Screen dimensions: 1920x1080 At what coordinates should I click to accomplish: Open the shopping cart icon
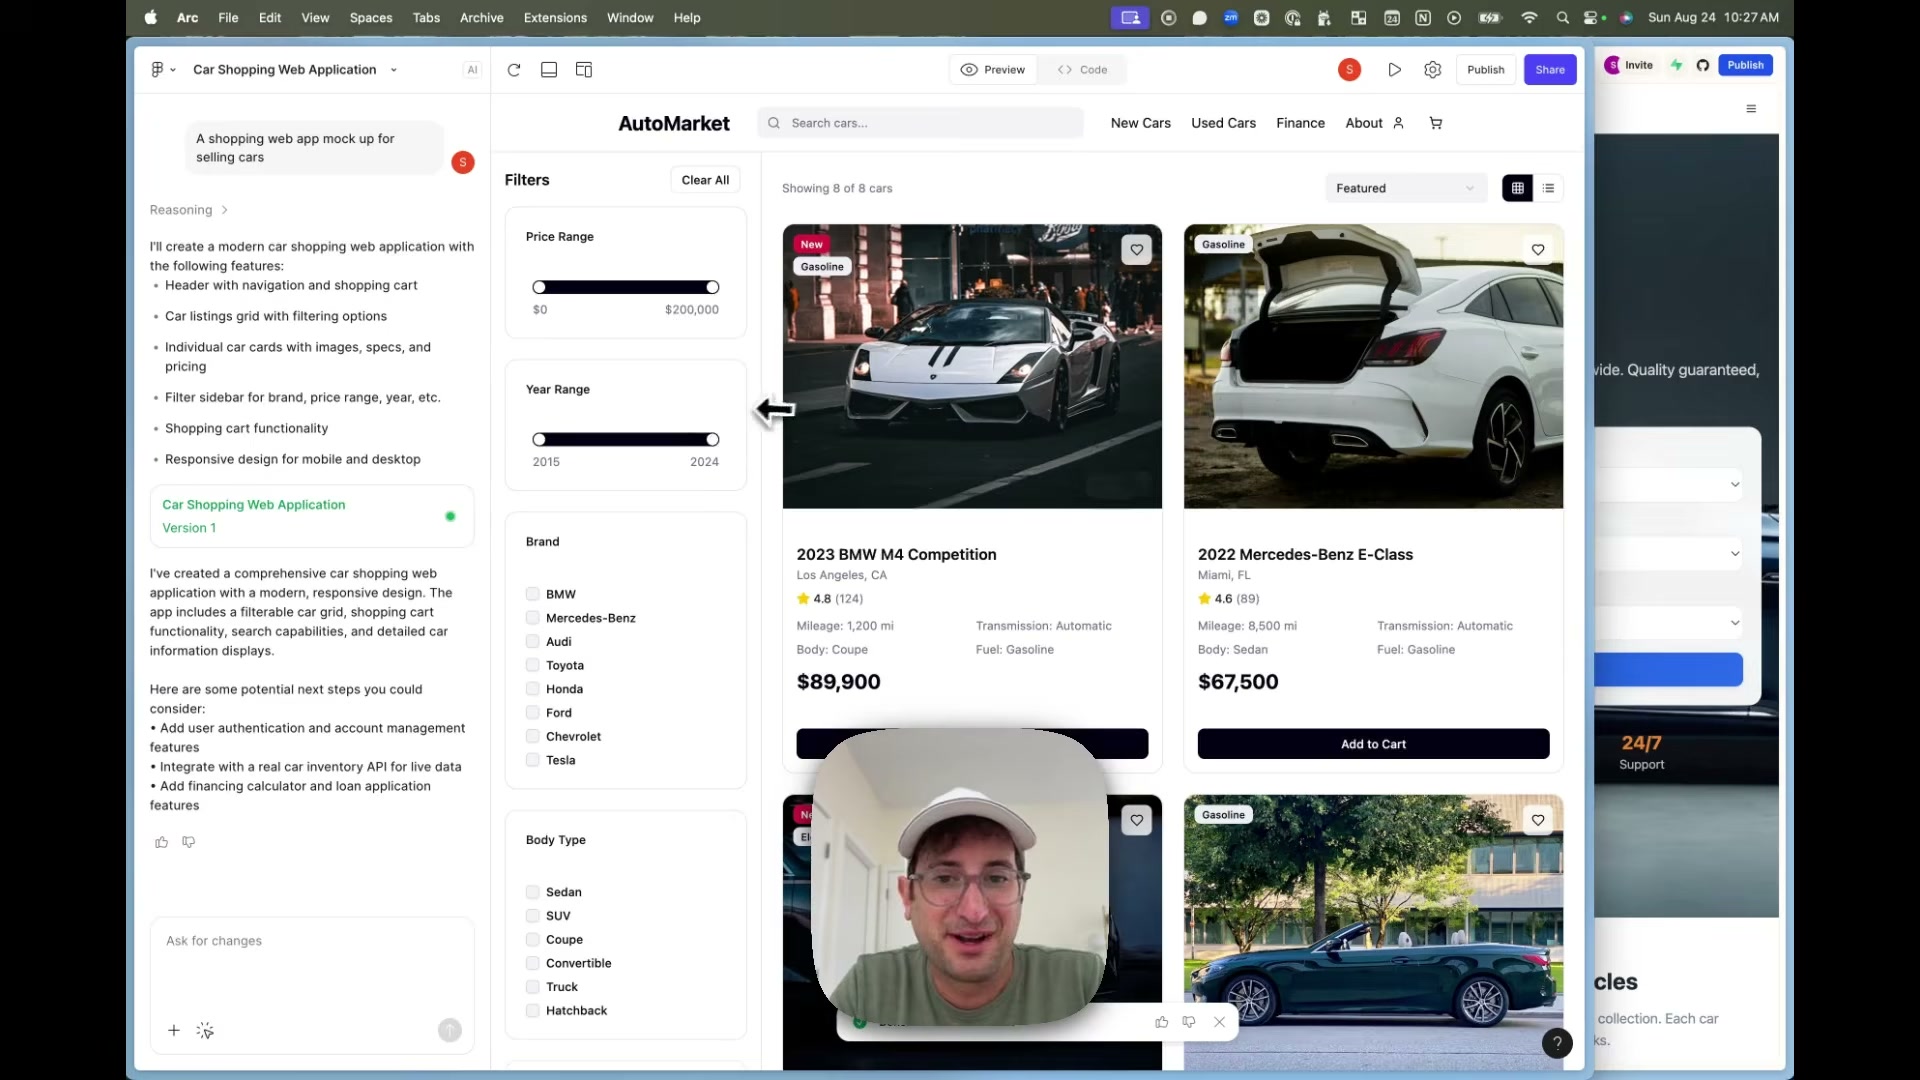pos(1436,123)
